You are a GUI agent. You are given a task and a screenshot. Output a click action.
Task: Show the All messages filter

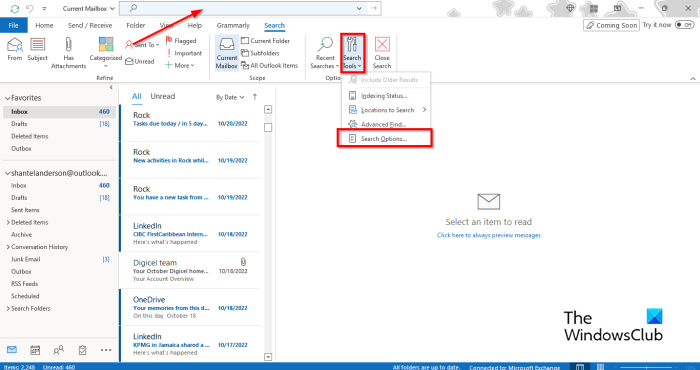coord(137,96)
